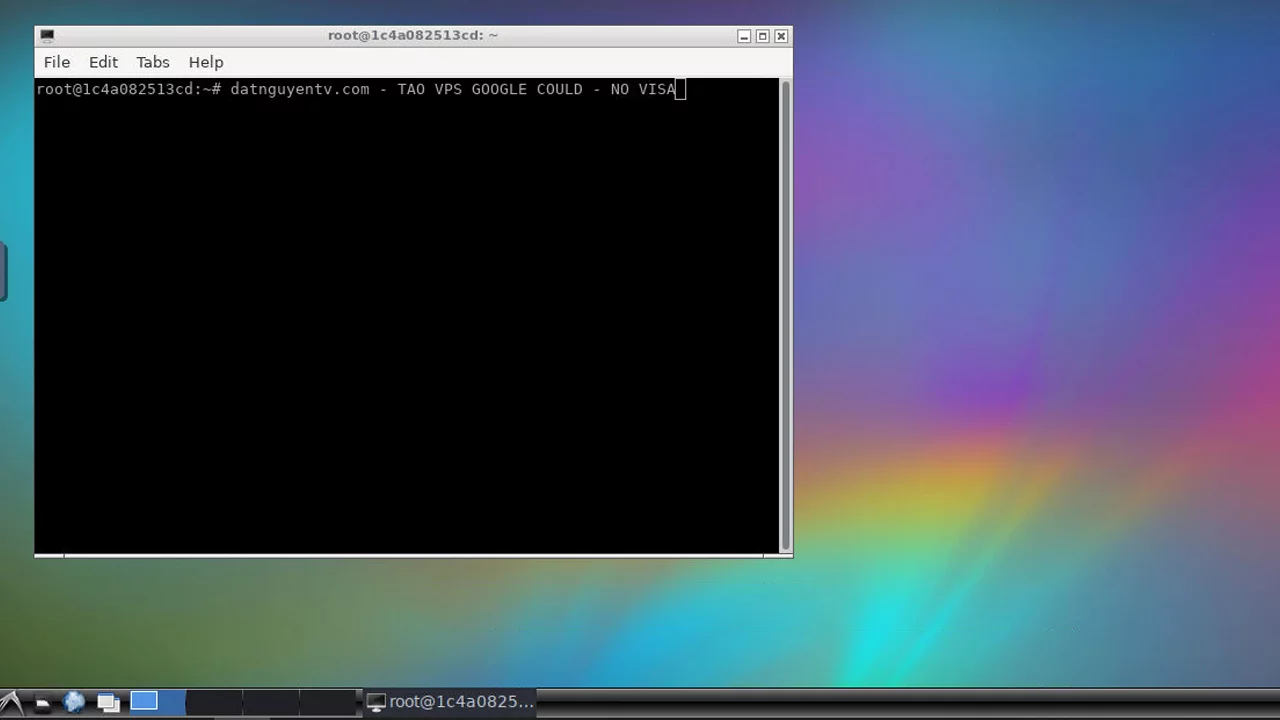Open the terminal window icon menu in title bar
The image size is (1280, 720).
(x=47, y=36)
